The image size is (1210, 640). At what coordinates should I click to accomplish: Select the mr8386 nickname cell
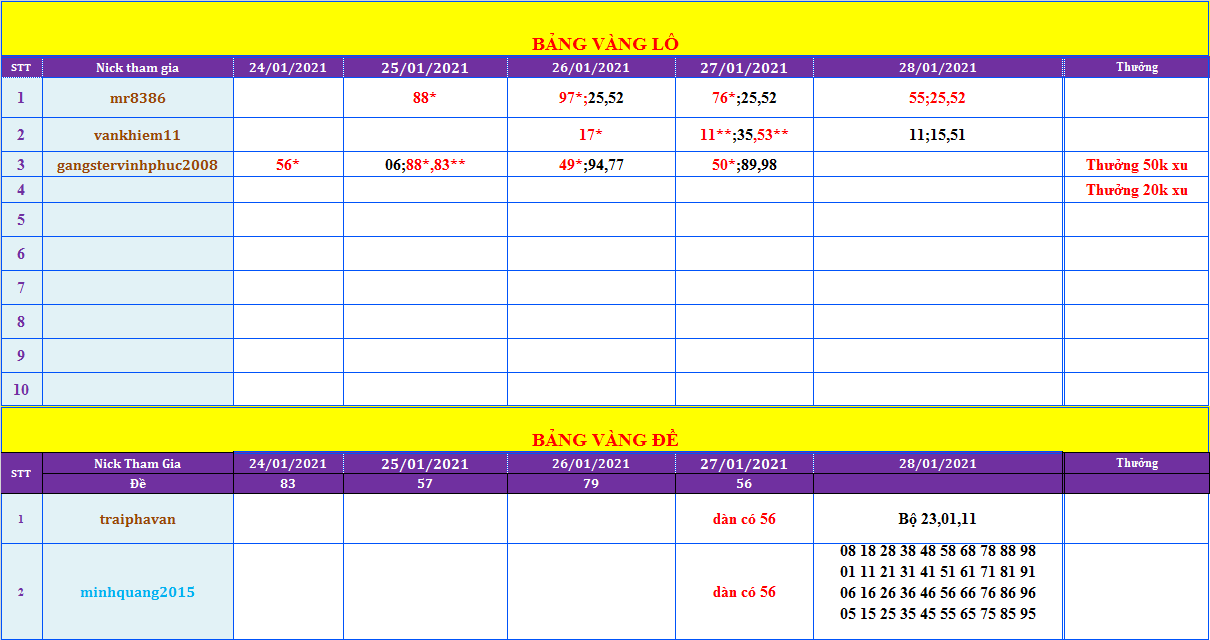tap(138, 98)
